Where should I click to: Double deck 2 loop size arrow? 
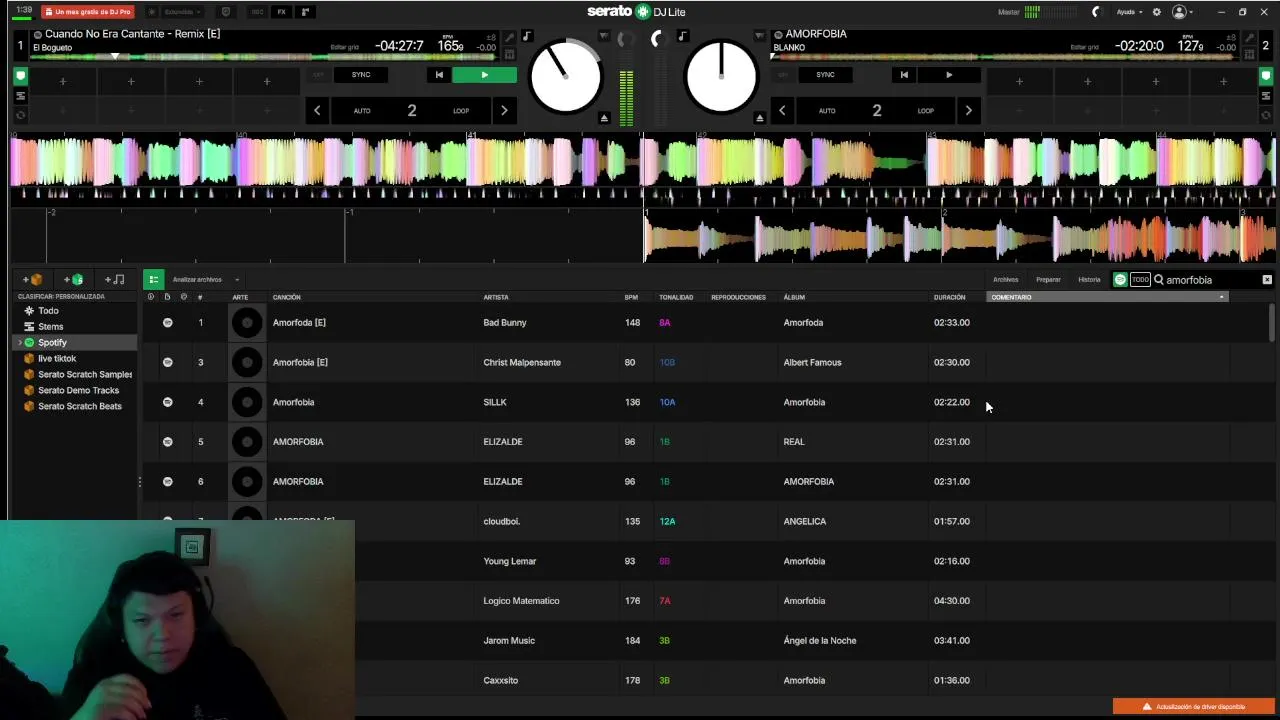tap(968, 111)
